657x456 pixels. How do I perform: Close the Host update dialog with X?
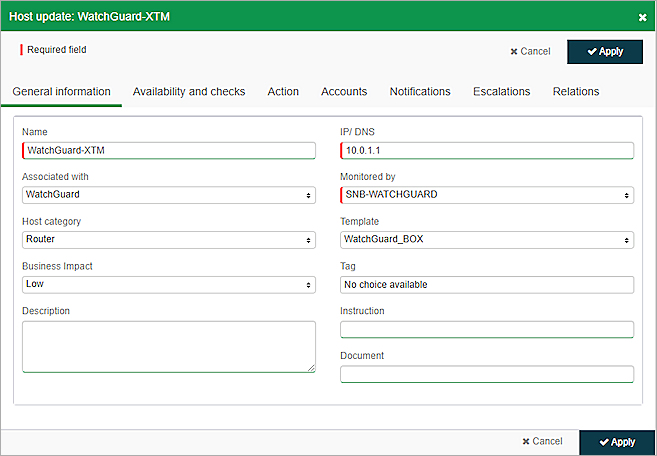click(642, 17)
